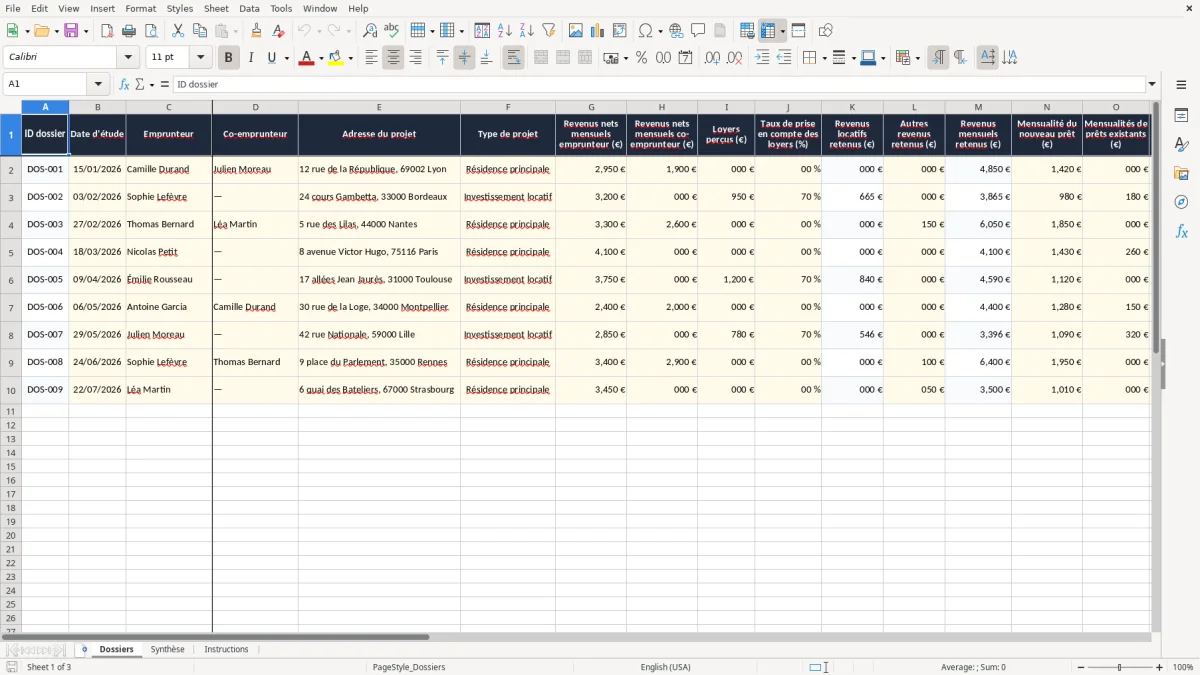Toggle Center Horizontally alignment
This screenshot has height=675, width=1200.
point(393,58)
